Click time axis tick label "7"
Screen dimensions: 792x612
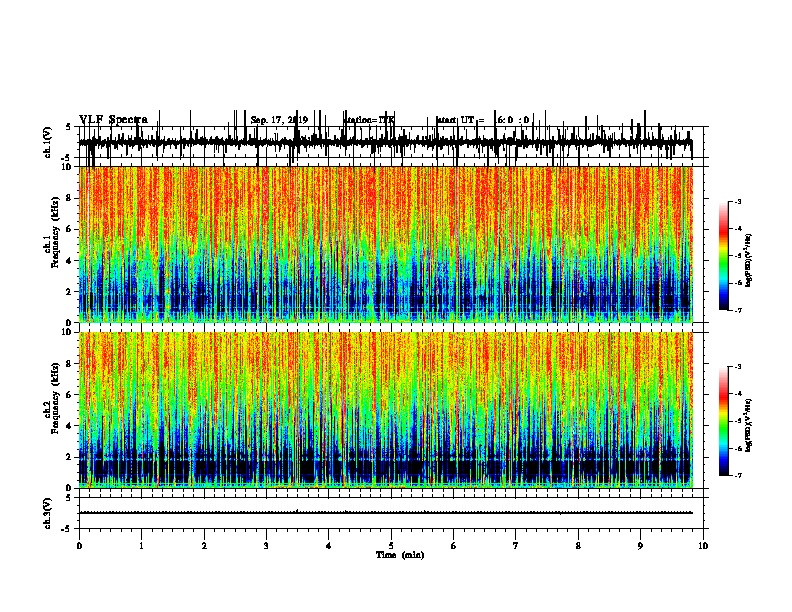516,546
